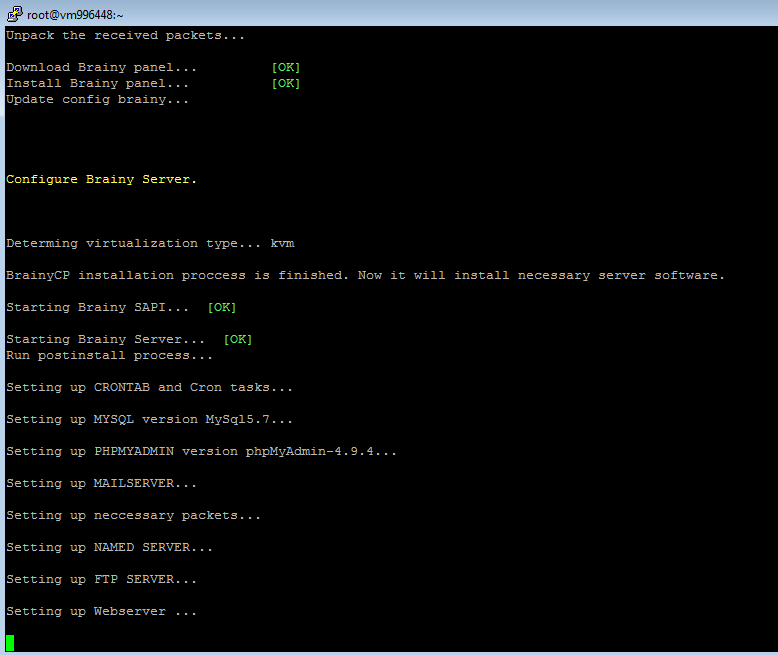
Task: Click the yellow Configure Brainy Server heading
Action: (102, 180)
